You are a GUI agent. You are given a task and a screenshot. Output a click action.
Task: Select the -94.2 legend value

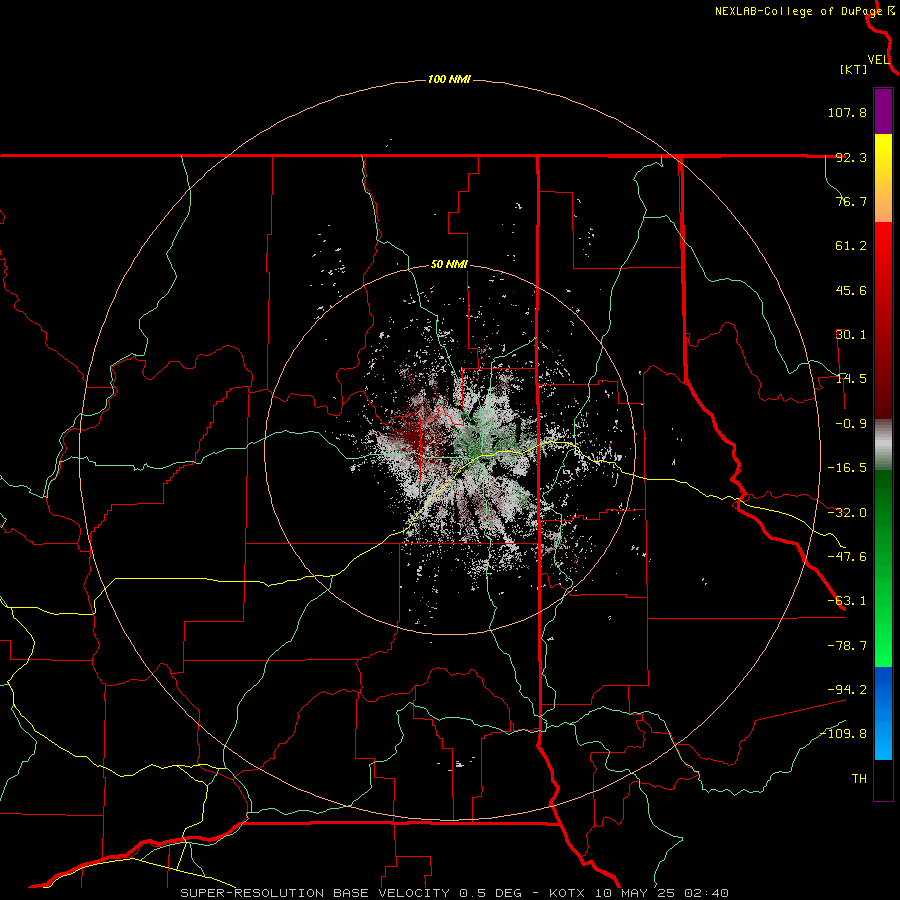coord(847,689)
